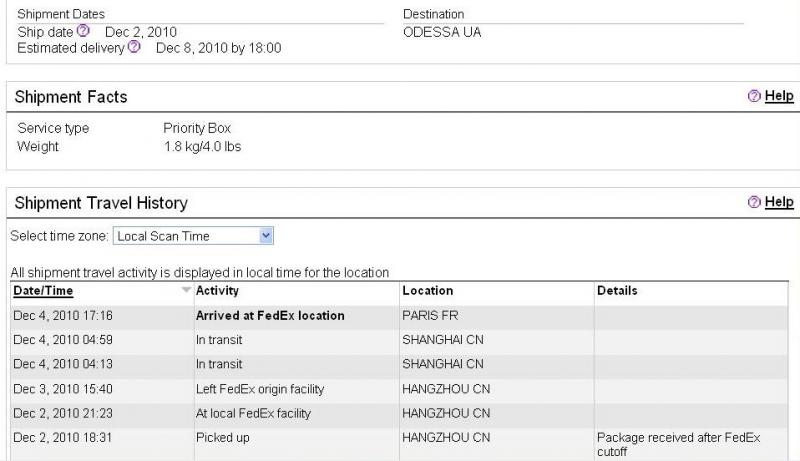The height and width of the screenshot is (461, 800).
Task: Click the Activity column header
Action: pos(217,291)
